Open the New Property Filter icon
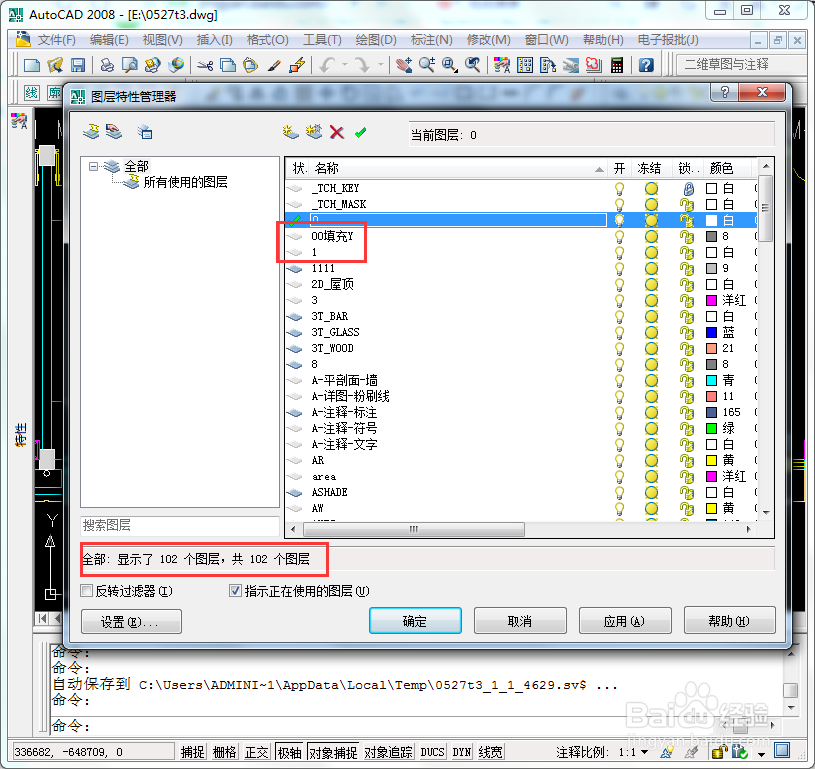This screenshot has height=769, width=815. click(91, 131)
